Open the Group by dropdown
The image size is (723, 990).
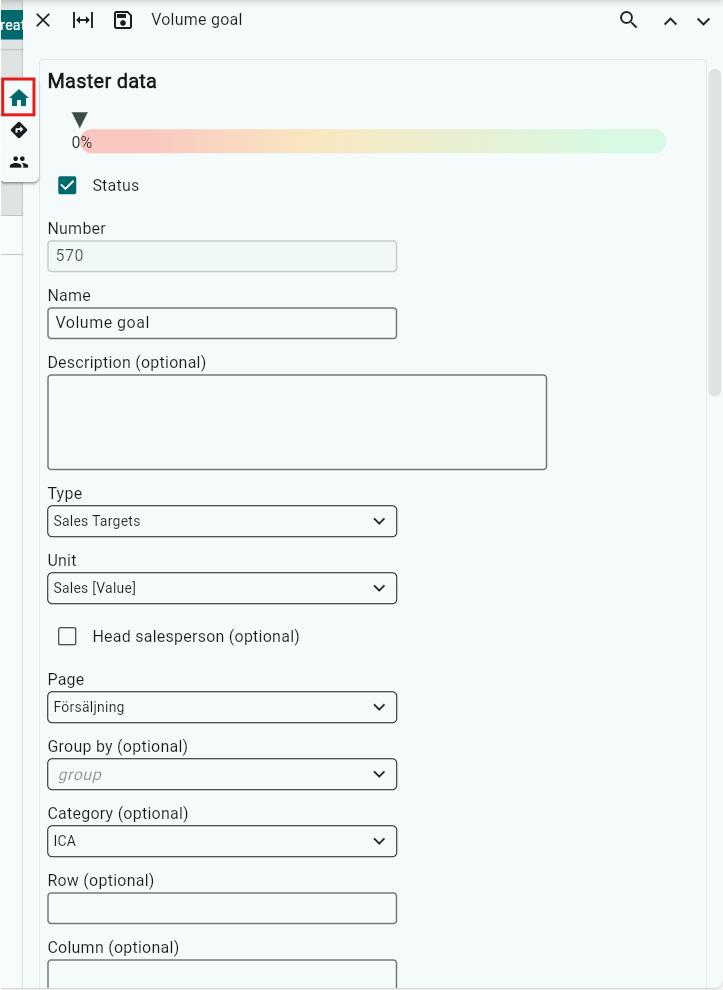[222, 774]
